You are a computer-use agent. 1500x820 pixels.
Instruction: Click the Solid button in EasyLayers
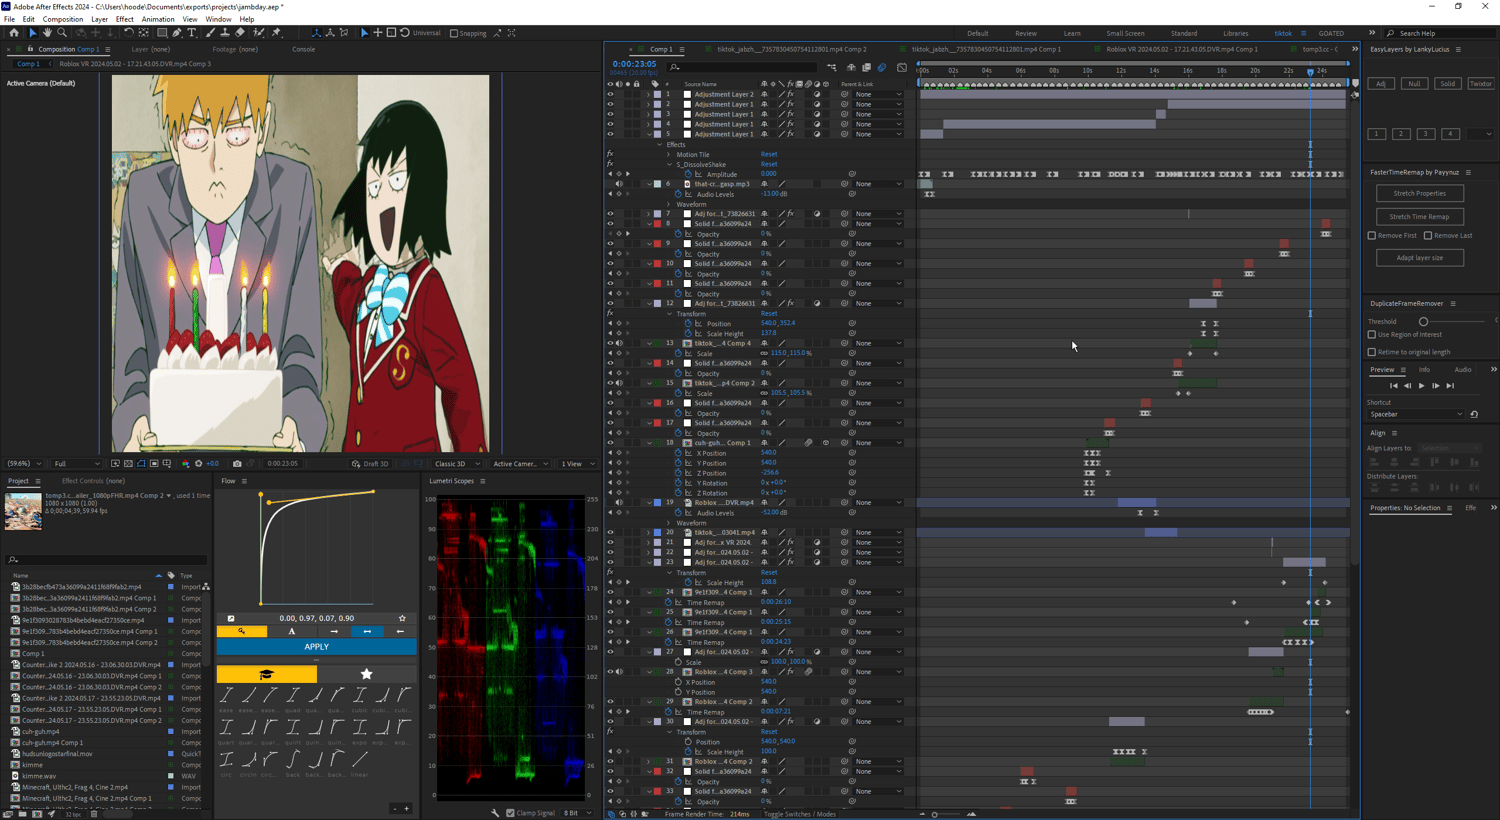(1447, 84)
